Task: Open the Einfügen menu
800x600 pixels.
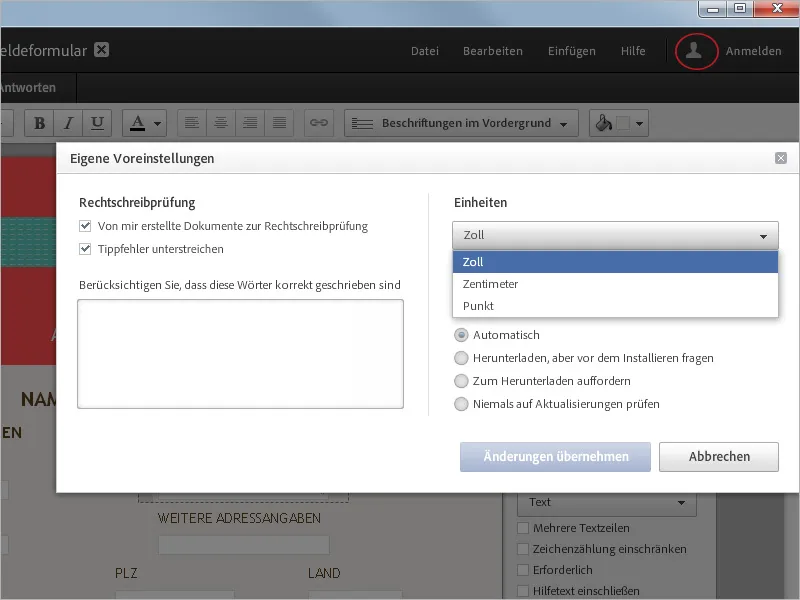Action: pos(571,51)
